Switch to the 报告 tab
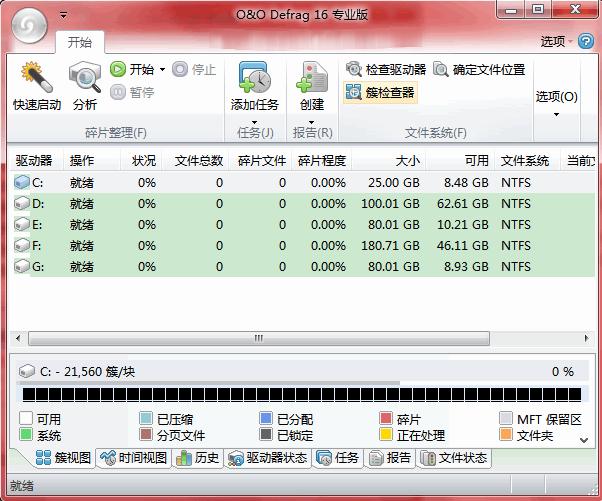The width and height of the screenshot is (602, 501). (389, 458)
